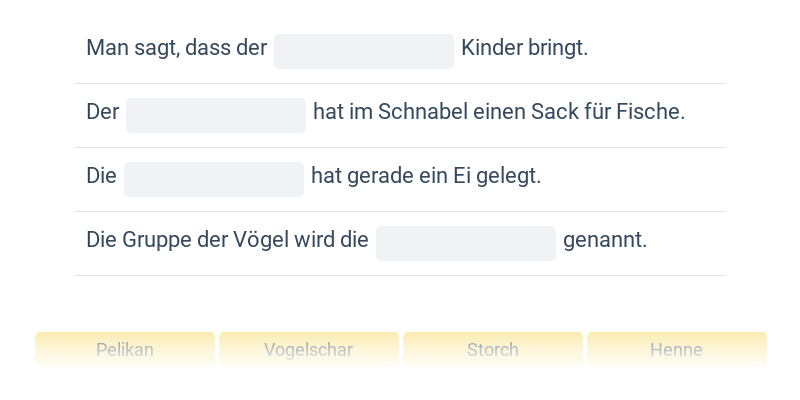
Task: Click the word "Die" starting the third sentence
Action: (x=102, y=176)
